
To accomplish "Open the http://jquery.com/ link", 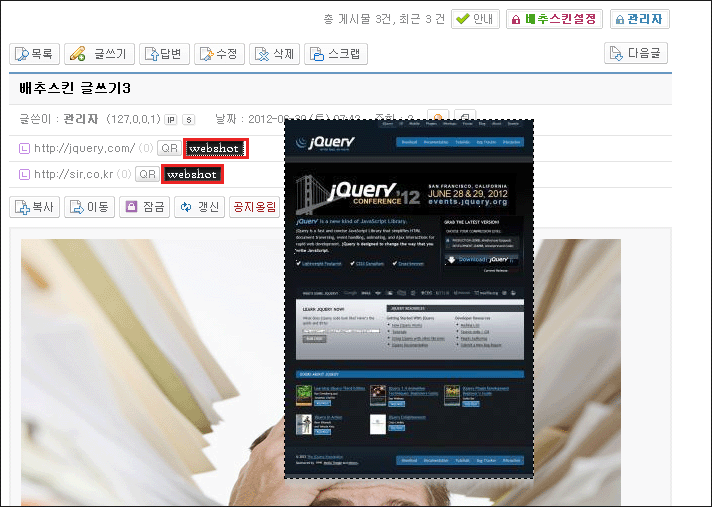I will (x=84, y=148).
